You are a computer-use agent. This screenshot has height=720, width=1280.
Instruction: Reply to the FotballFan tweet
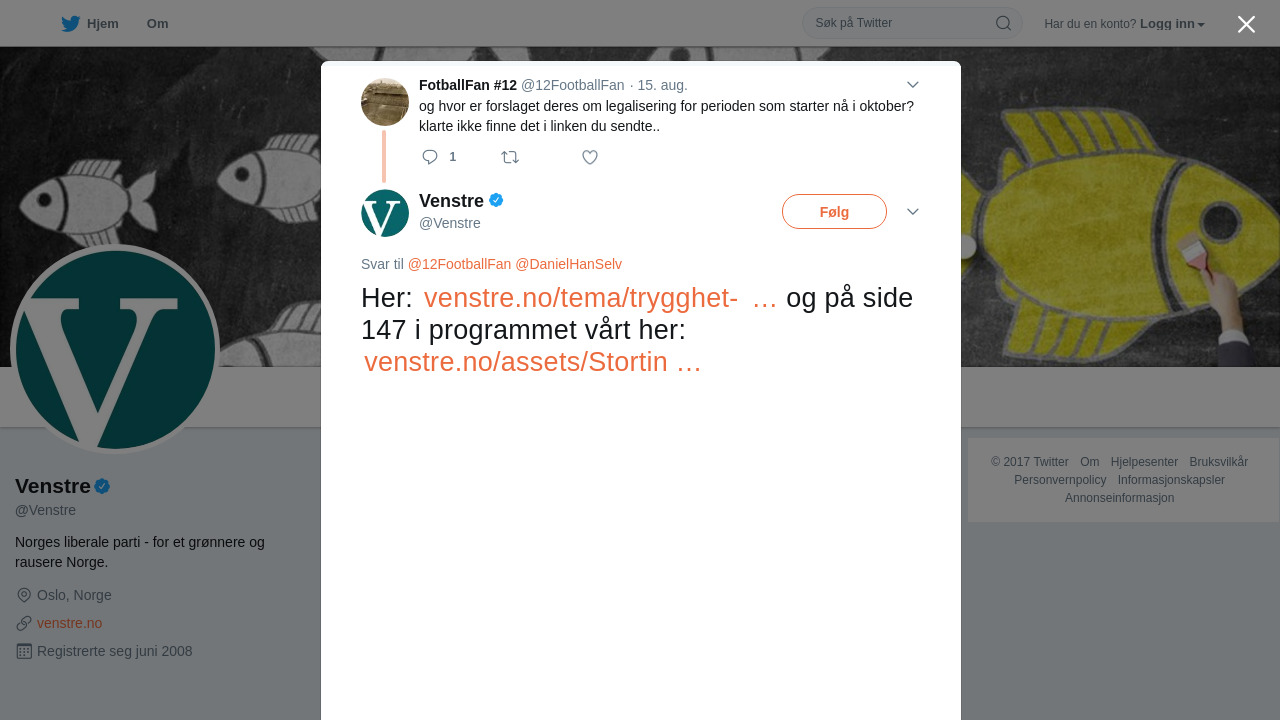click(430, 157)
